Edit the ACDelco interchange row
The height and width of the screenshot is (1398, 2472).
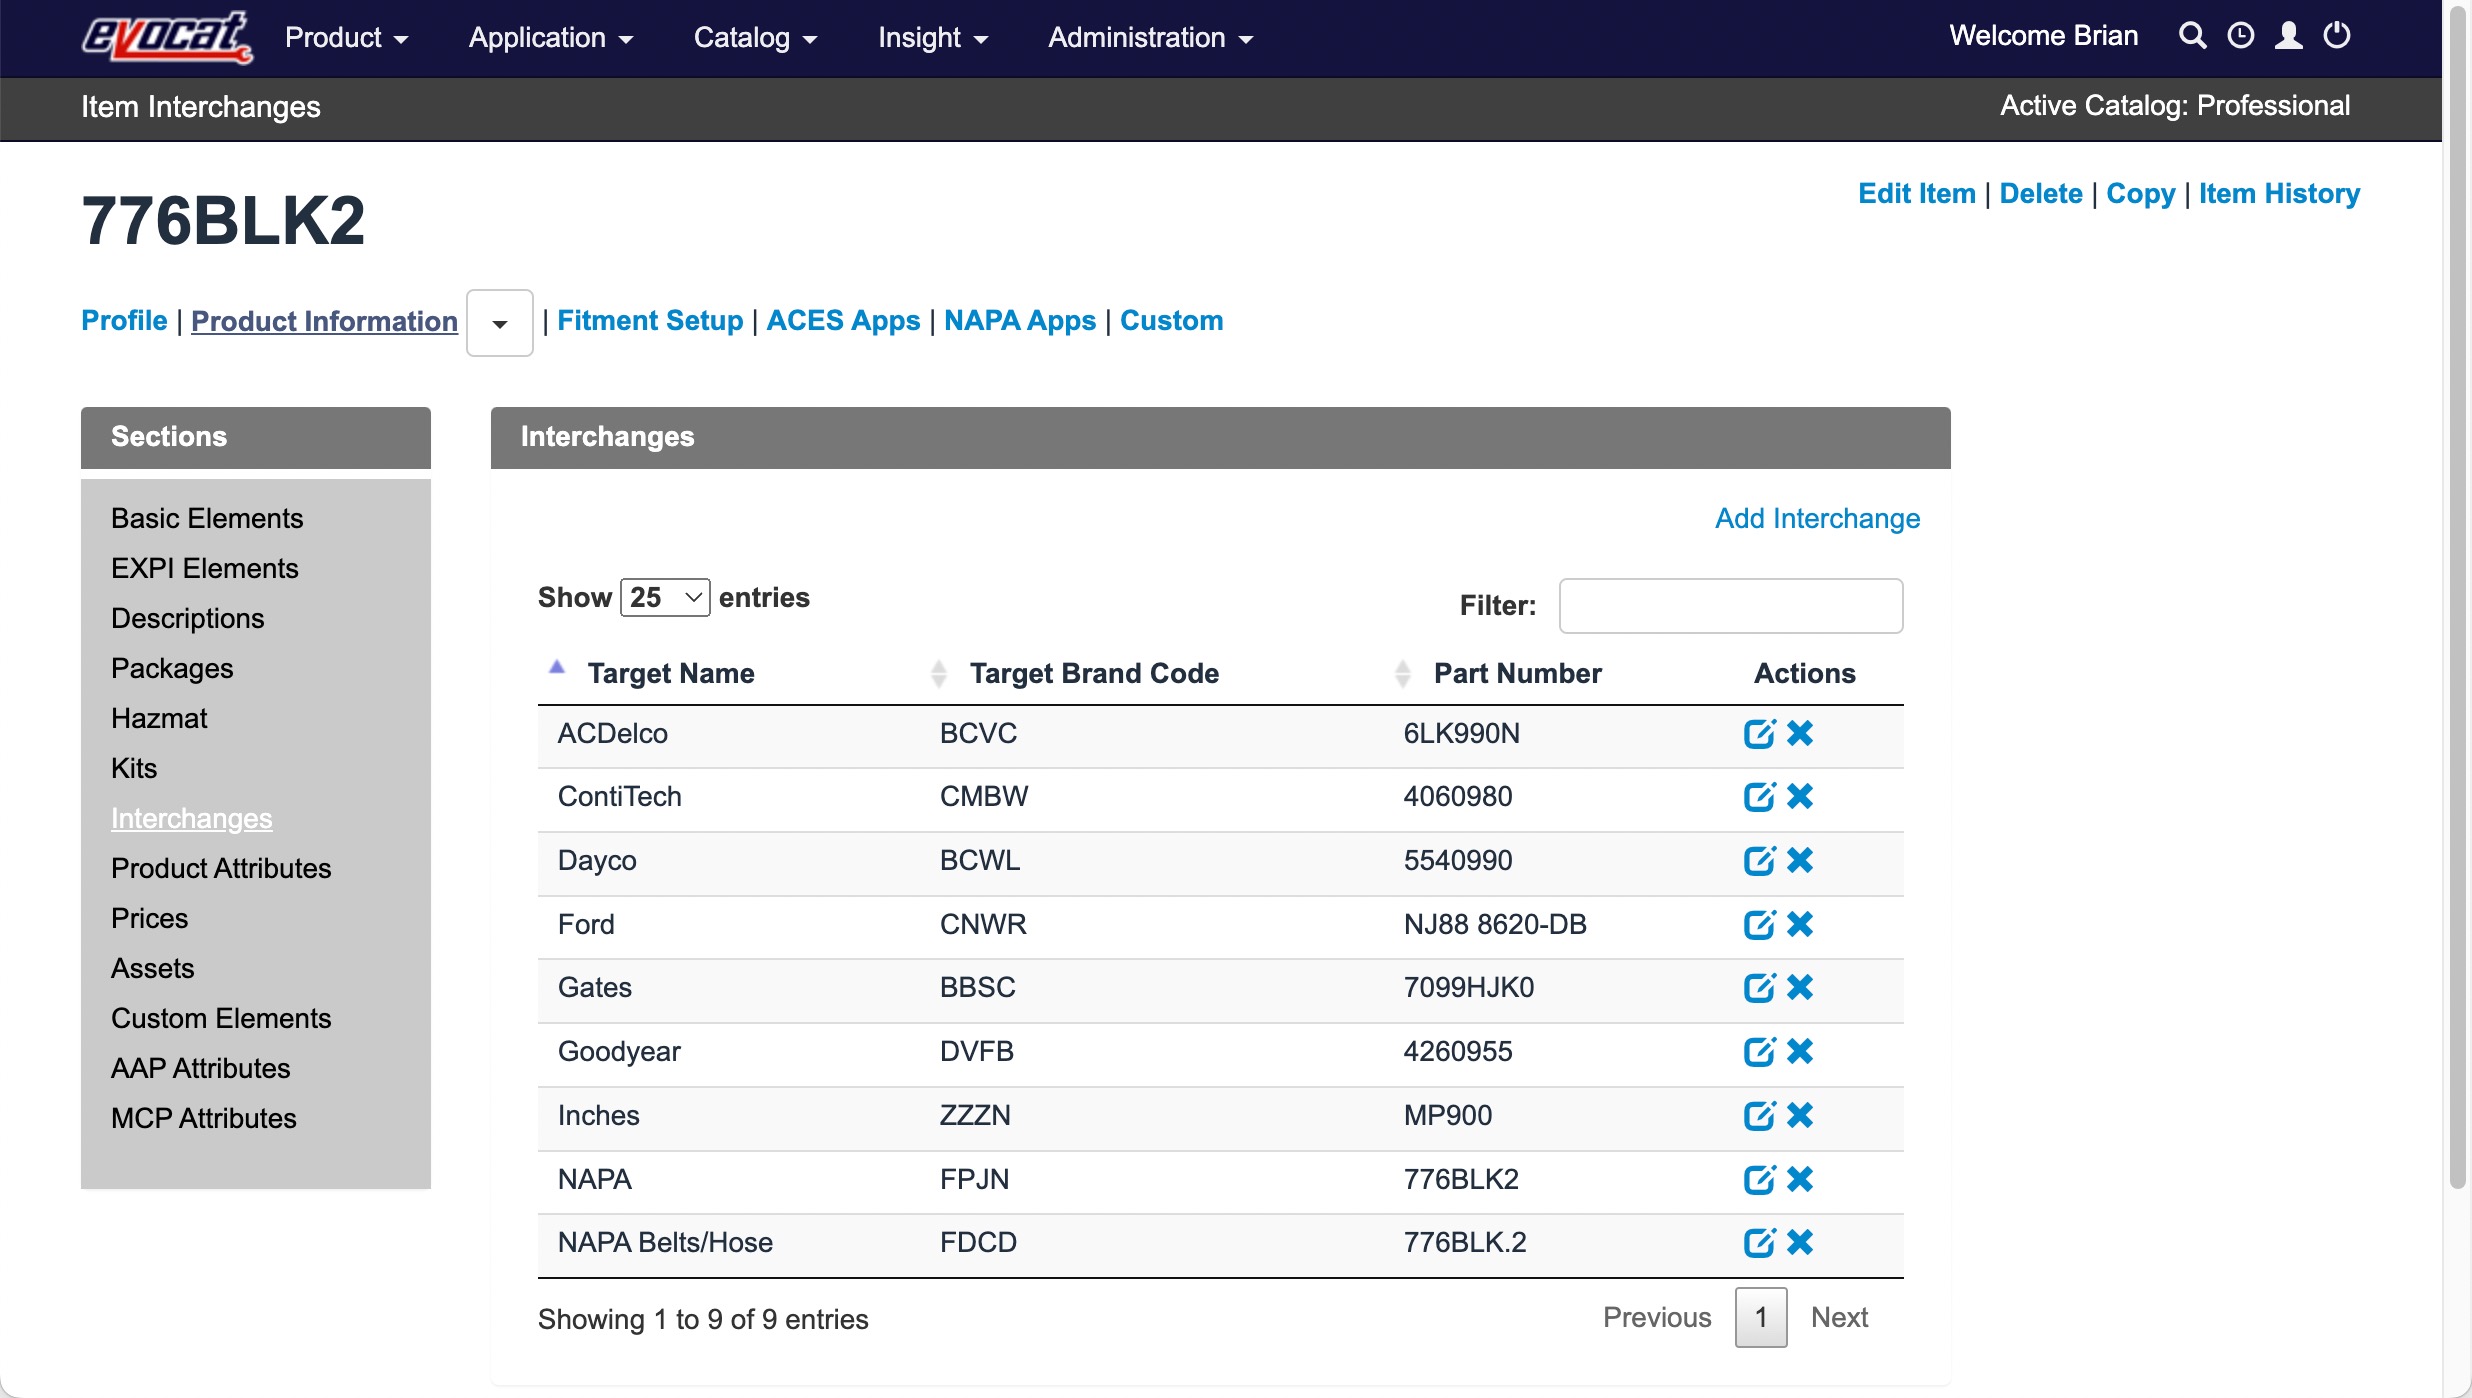1760,733
